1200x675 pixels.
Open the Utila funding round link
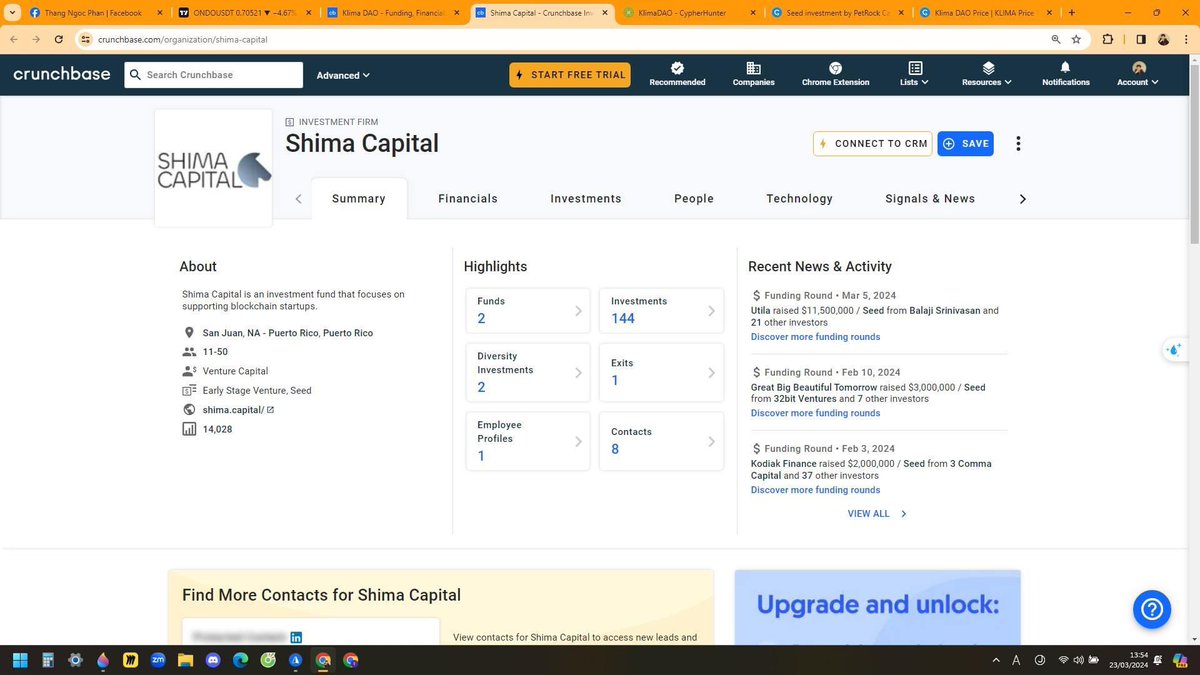coord(761,311)
